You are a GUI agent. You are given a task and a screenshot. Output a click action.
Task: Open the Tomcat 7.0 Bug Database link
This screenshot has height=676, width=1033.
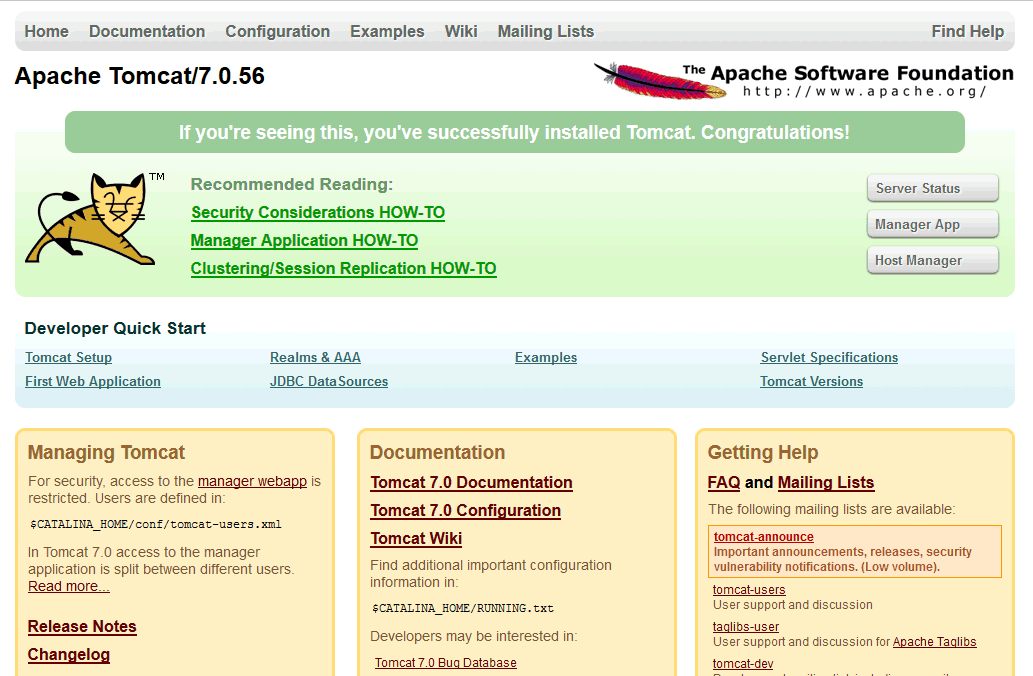click(445, 663)
